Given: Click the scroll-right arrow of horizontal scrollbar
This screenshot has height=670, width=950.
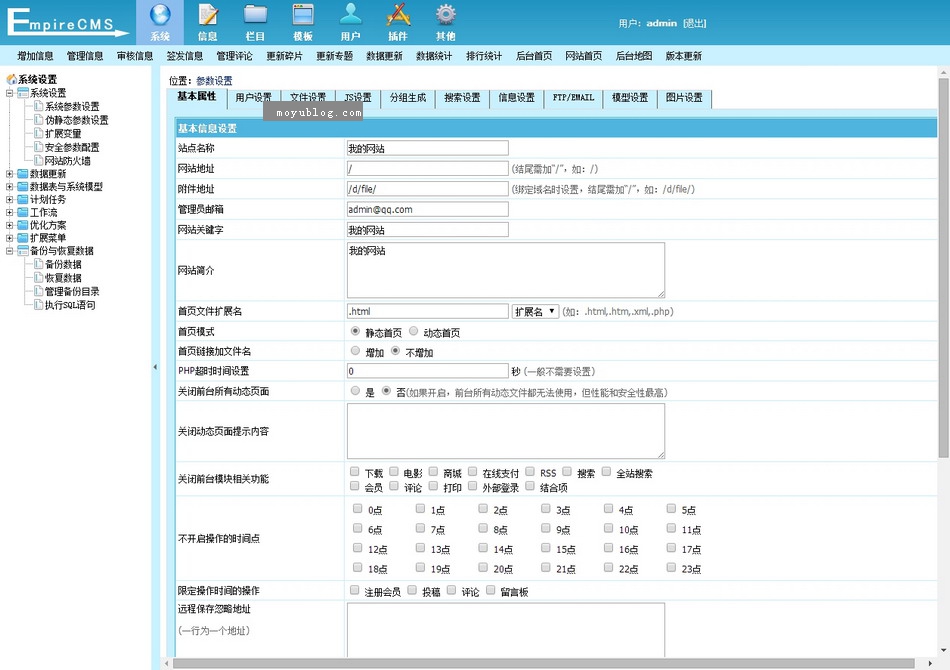Looking at the screenshot, I should (x=931, y=663).
